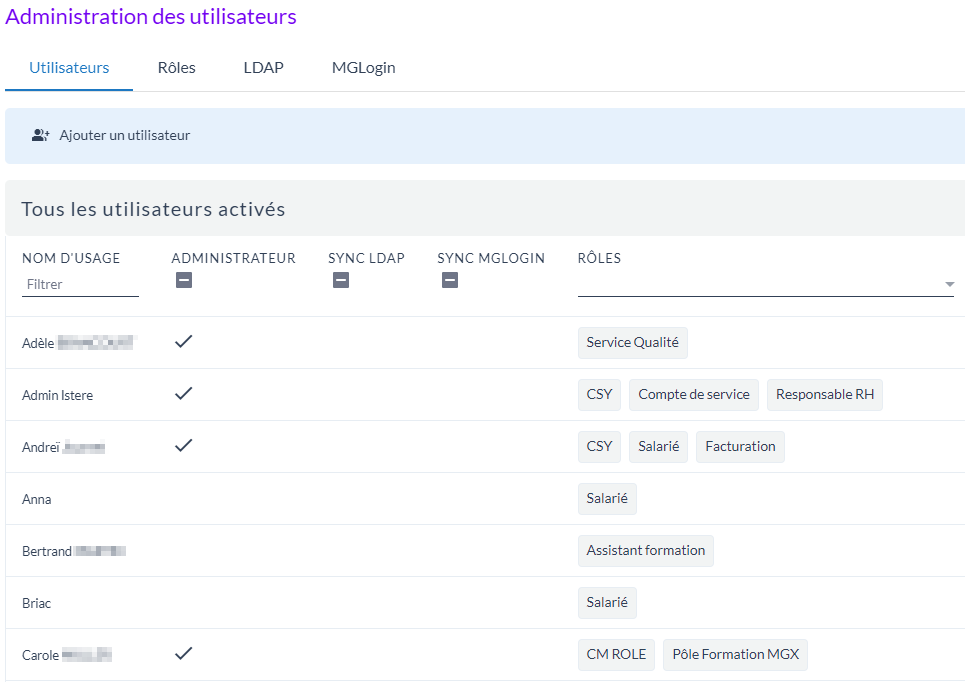The height and width of the screenshot is (682, 965).
Task: Toggle the Administrateur filter checkbox
Action: [184, 281]
